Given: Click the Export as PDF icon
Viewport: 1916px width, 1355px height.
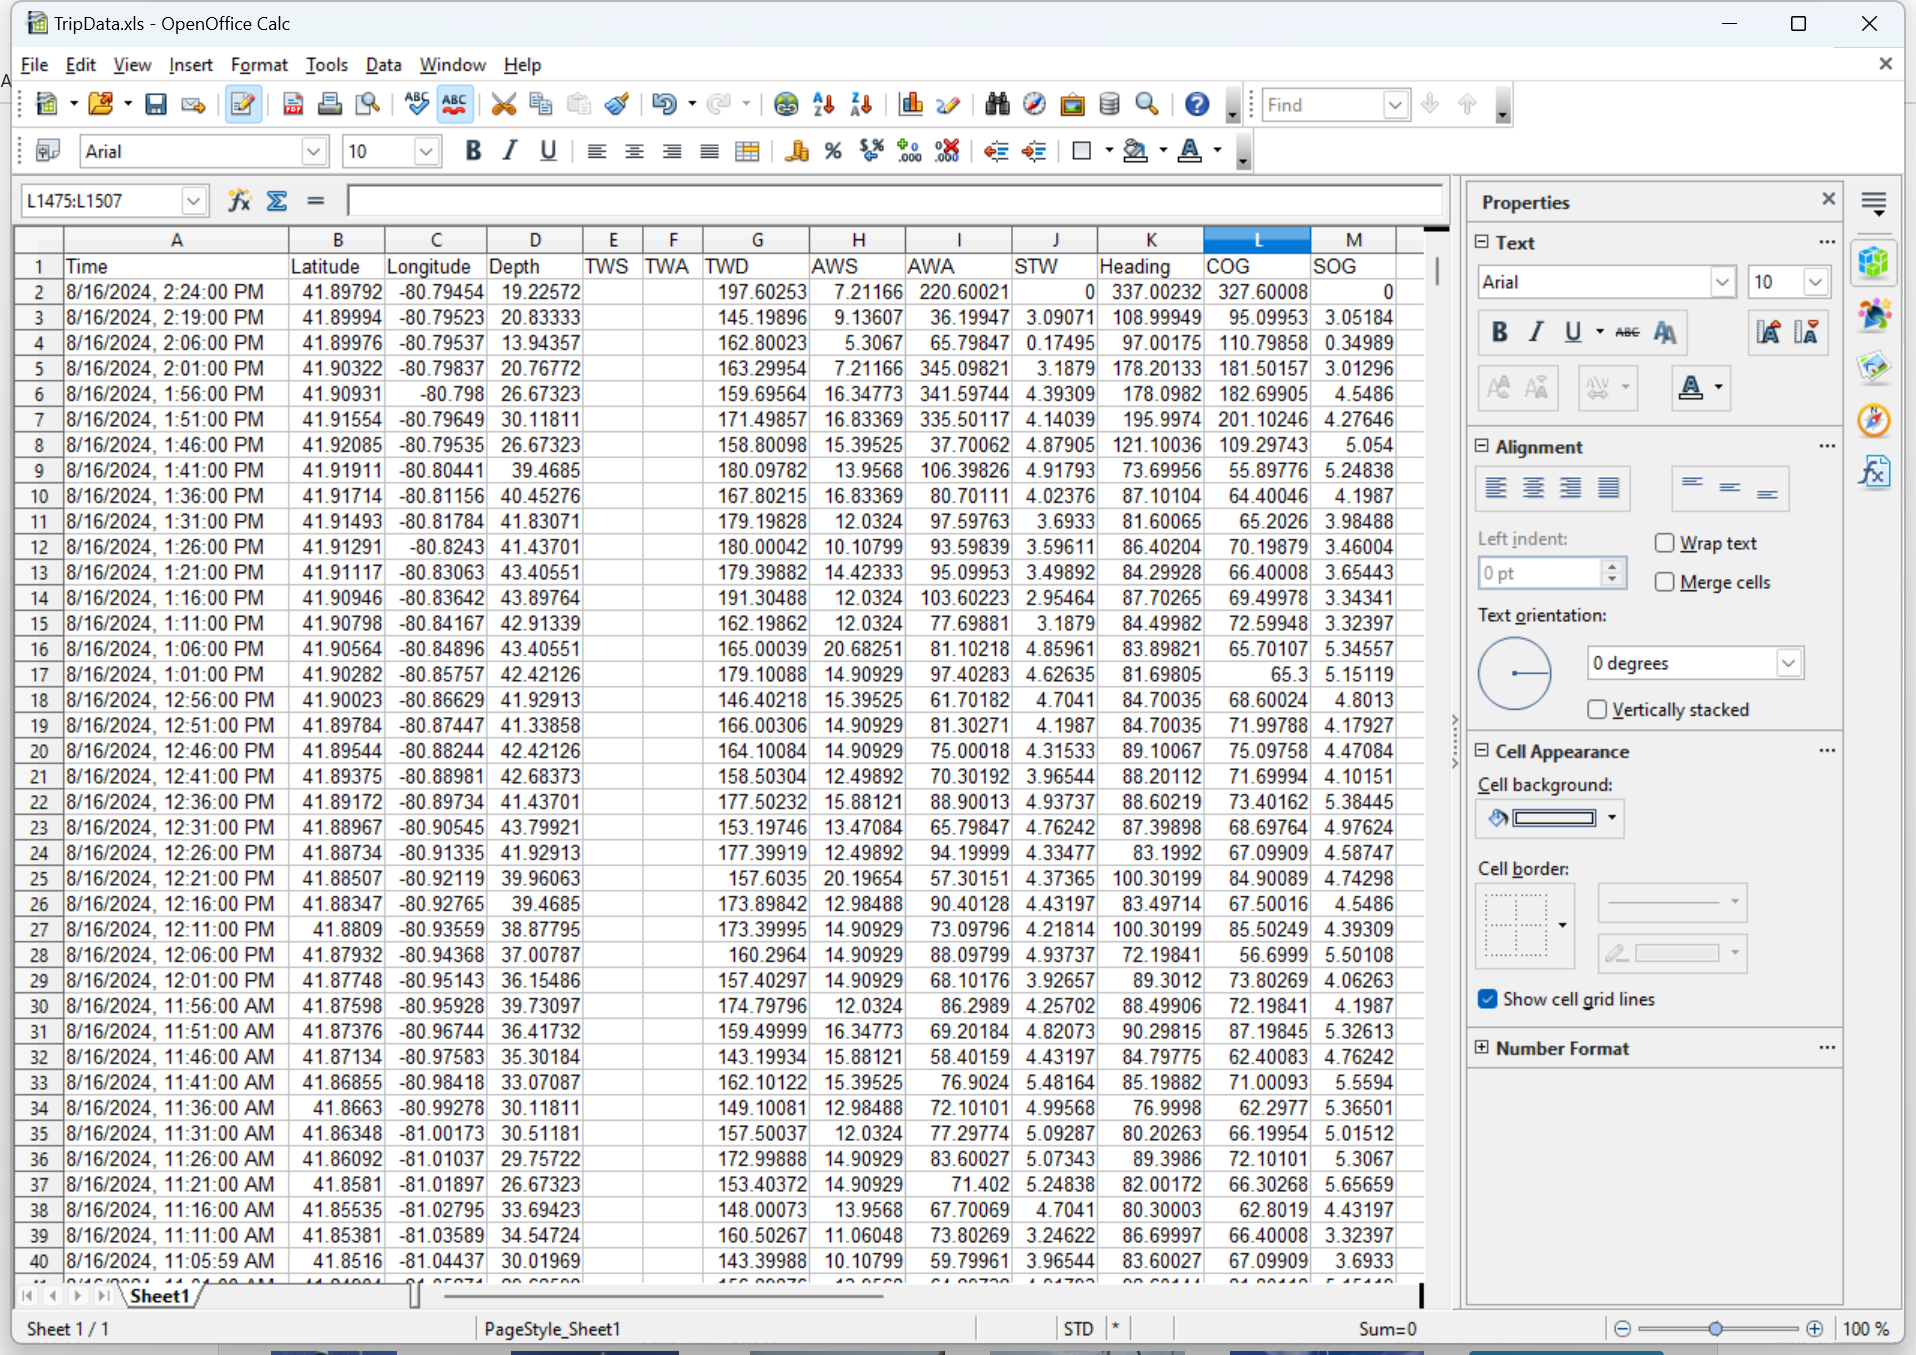Looking at the screenshot, I should 293,104.
